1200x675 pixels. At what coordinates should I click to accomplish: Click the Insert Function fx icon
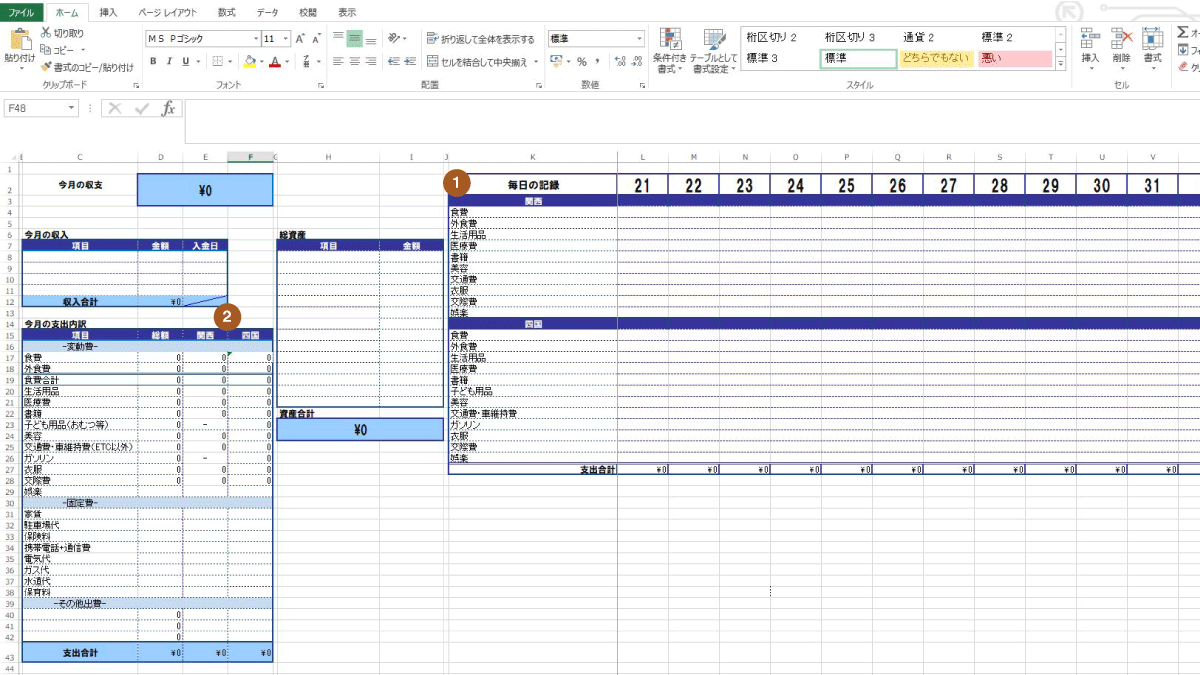[x=168, y=108]
